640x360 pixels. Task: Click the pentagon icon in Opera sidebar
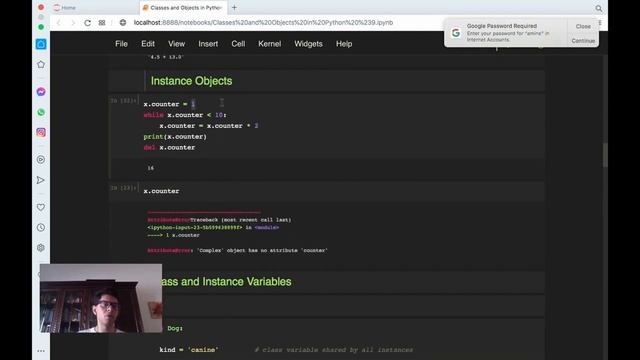(41, 64)
